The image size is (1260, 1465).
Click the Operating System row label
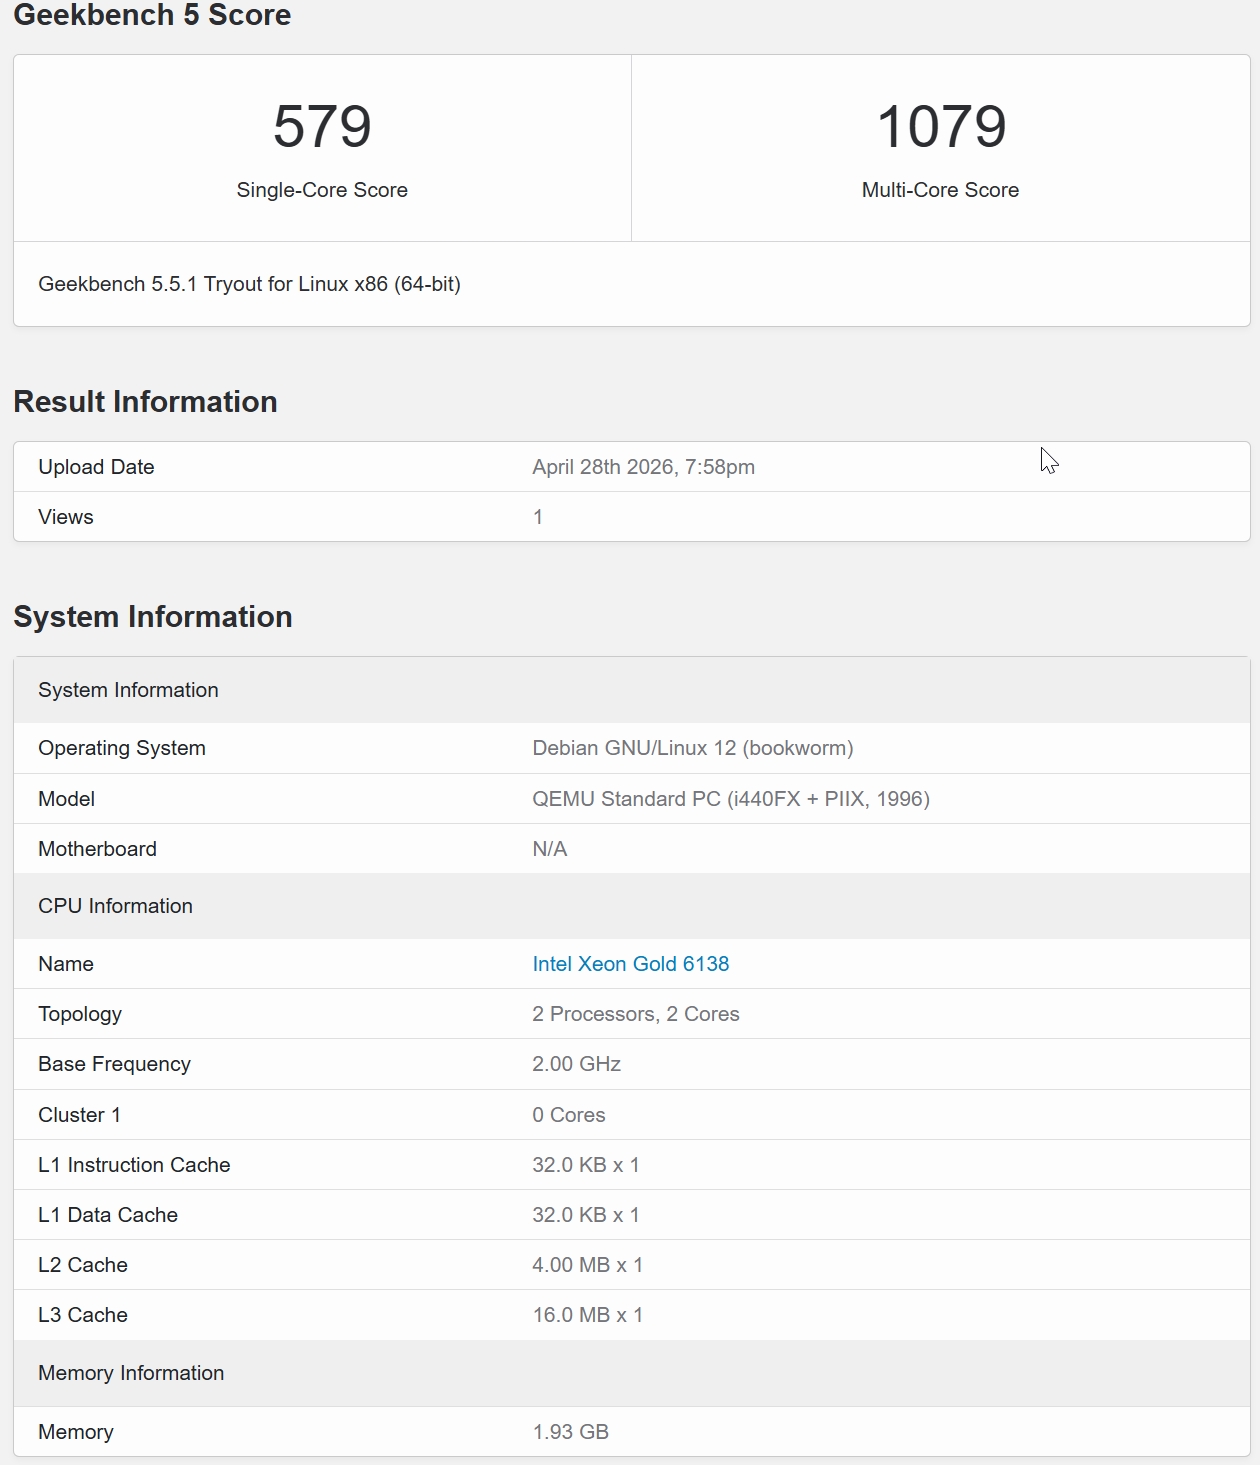(x=122, y=748)
